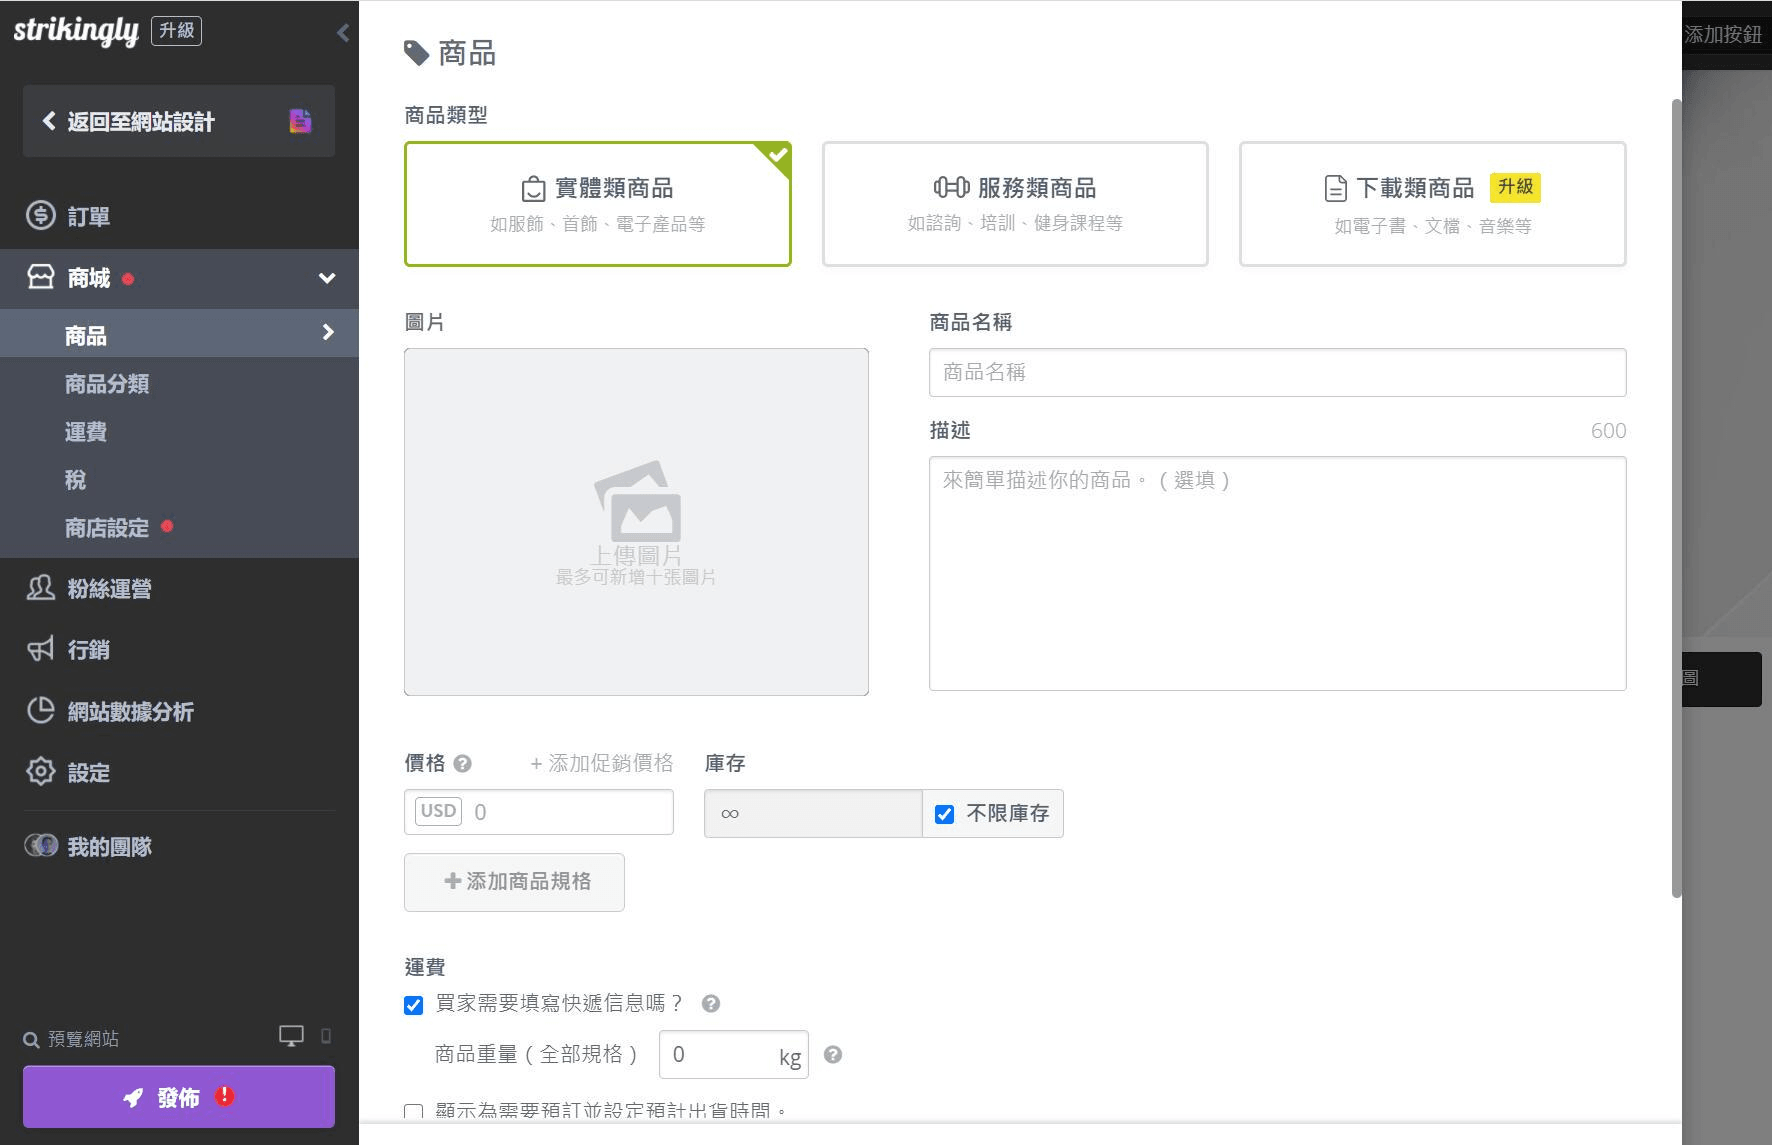Collapse the 商城 store menu chevron
The height and width of the screenshot is (1145, 1772).
[x=327, y=278]
